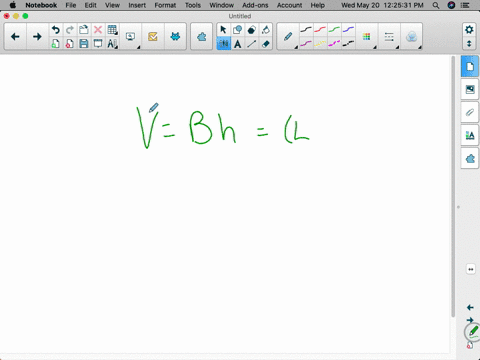Choose the Fill bucket tool
Screen dimensions: 480x360
[x=266, y=30]
